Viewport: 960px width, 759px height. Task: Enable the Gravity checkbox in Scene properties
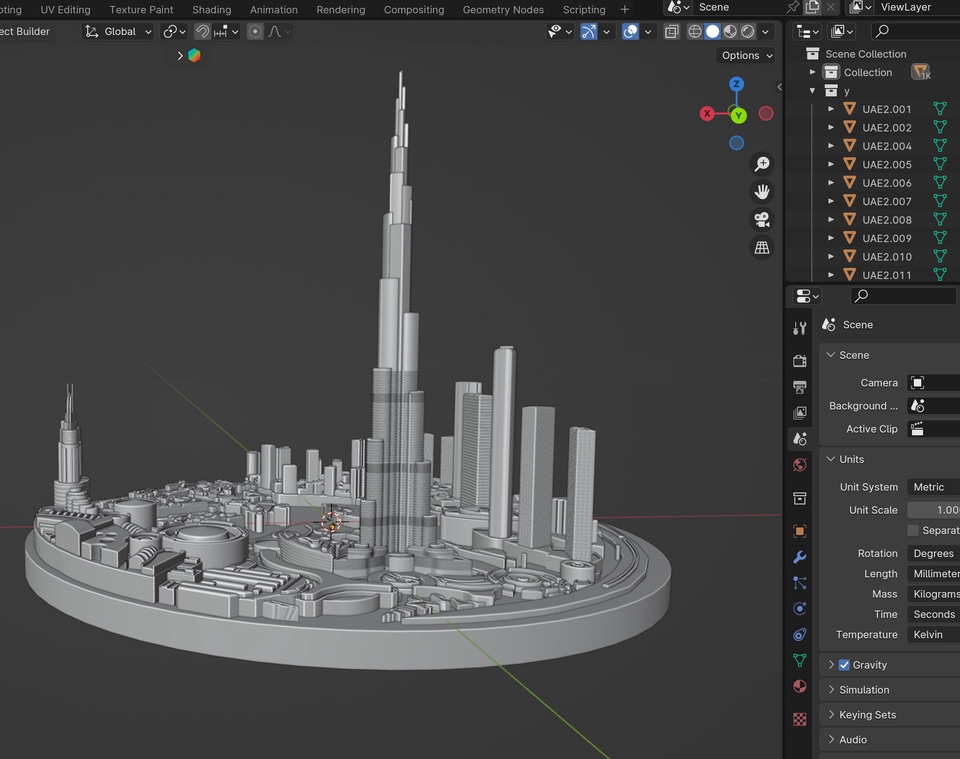tap(844, 664)
